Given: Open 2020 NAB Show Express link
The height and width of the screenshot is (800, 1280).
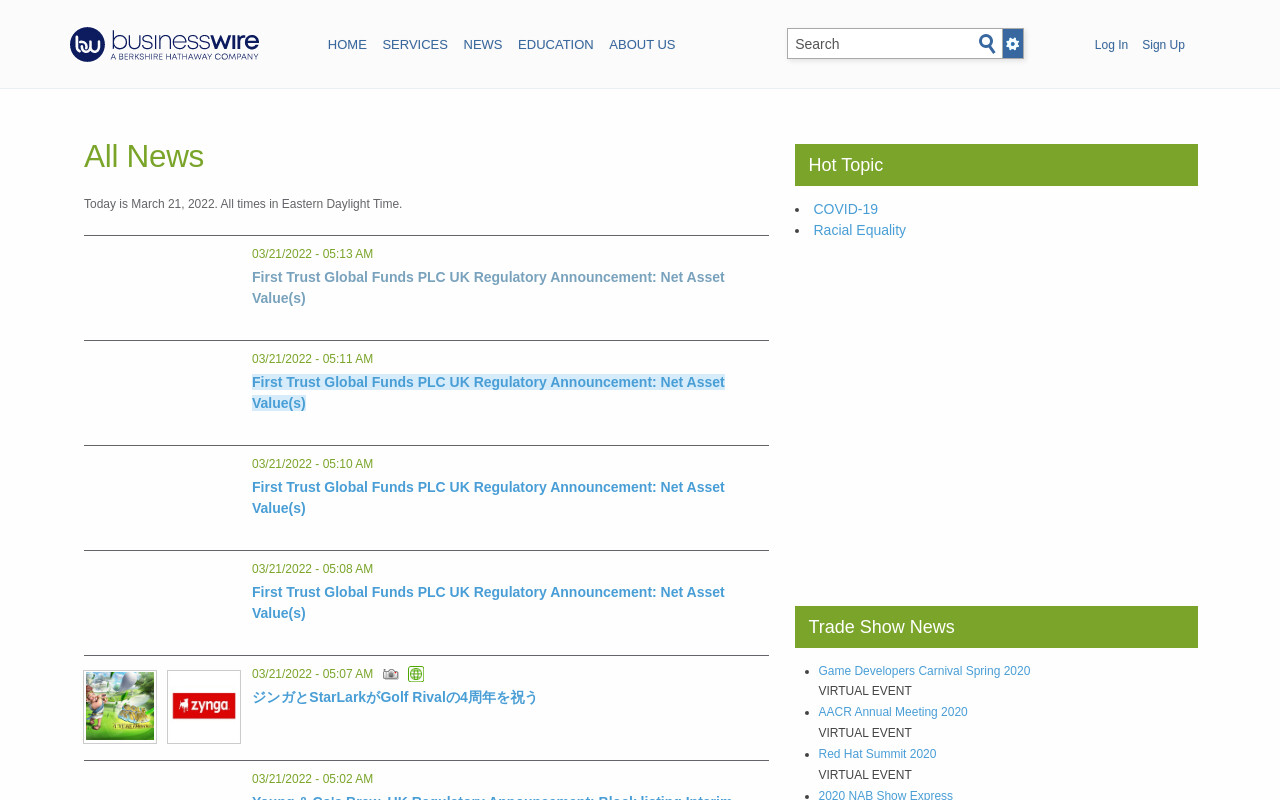Looking at the screenshot, I should pos(885,795).
